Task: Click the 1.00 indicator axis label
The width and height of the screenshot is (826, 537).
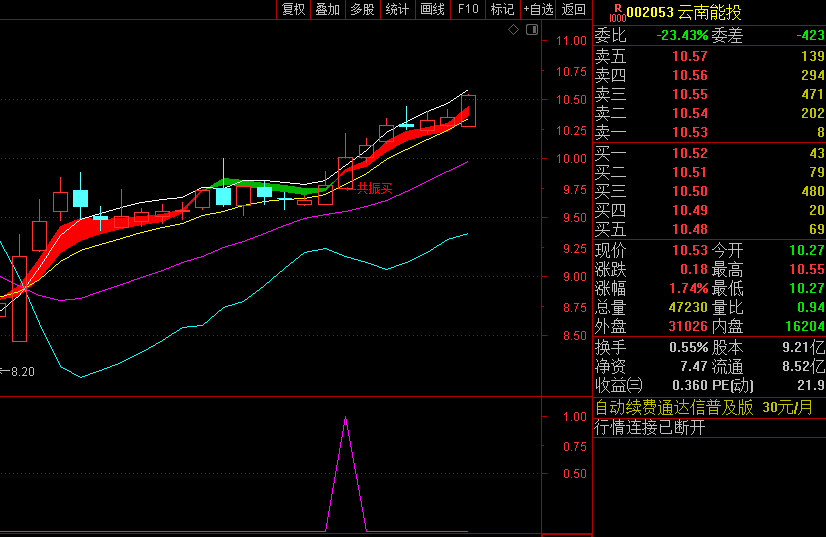Action: (x=575, y=417)
